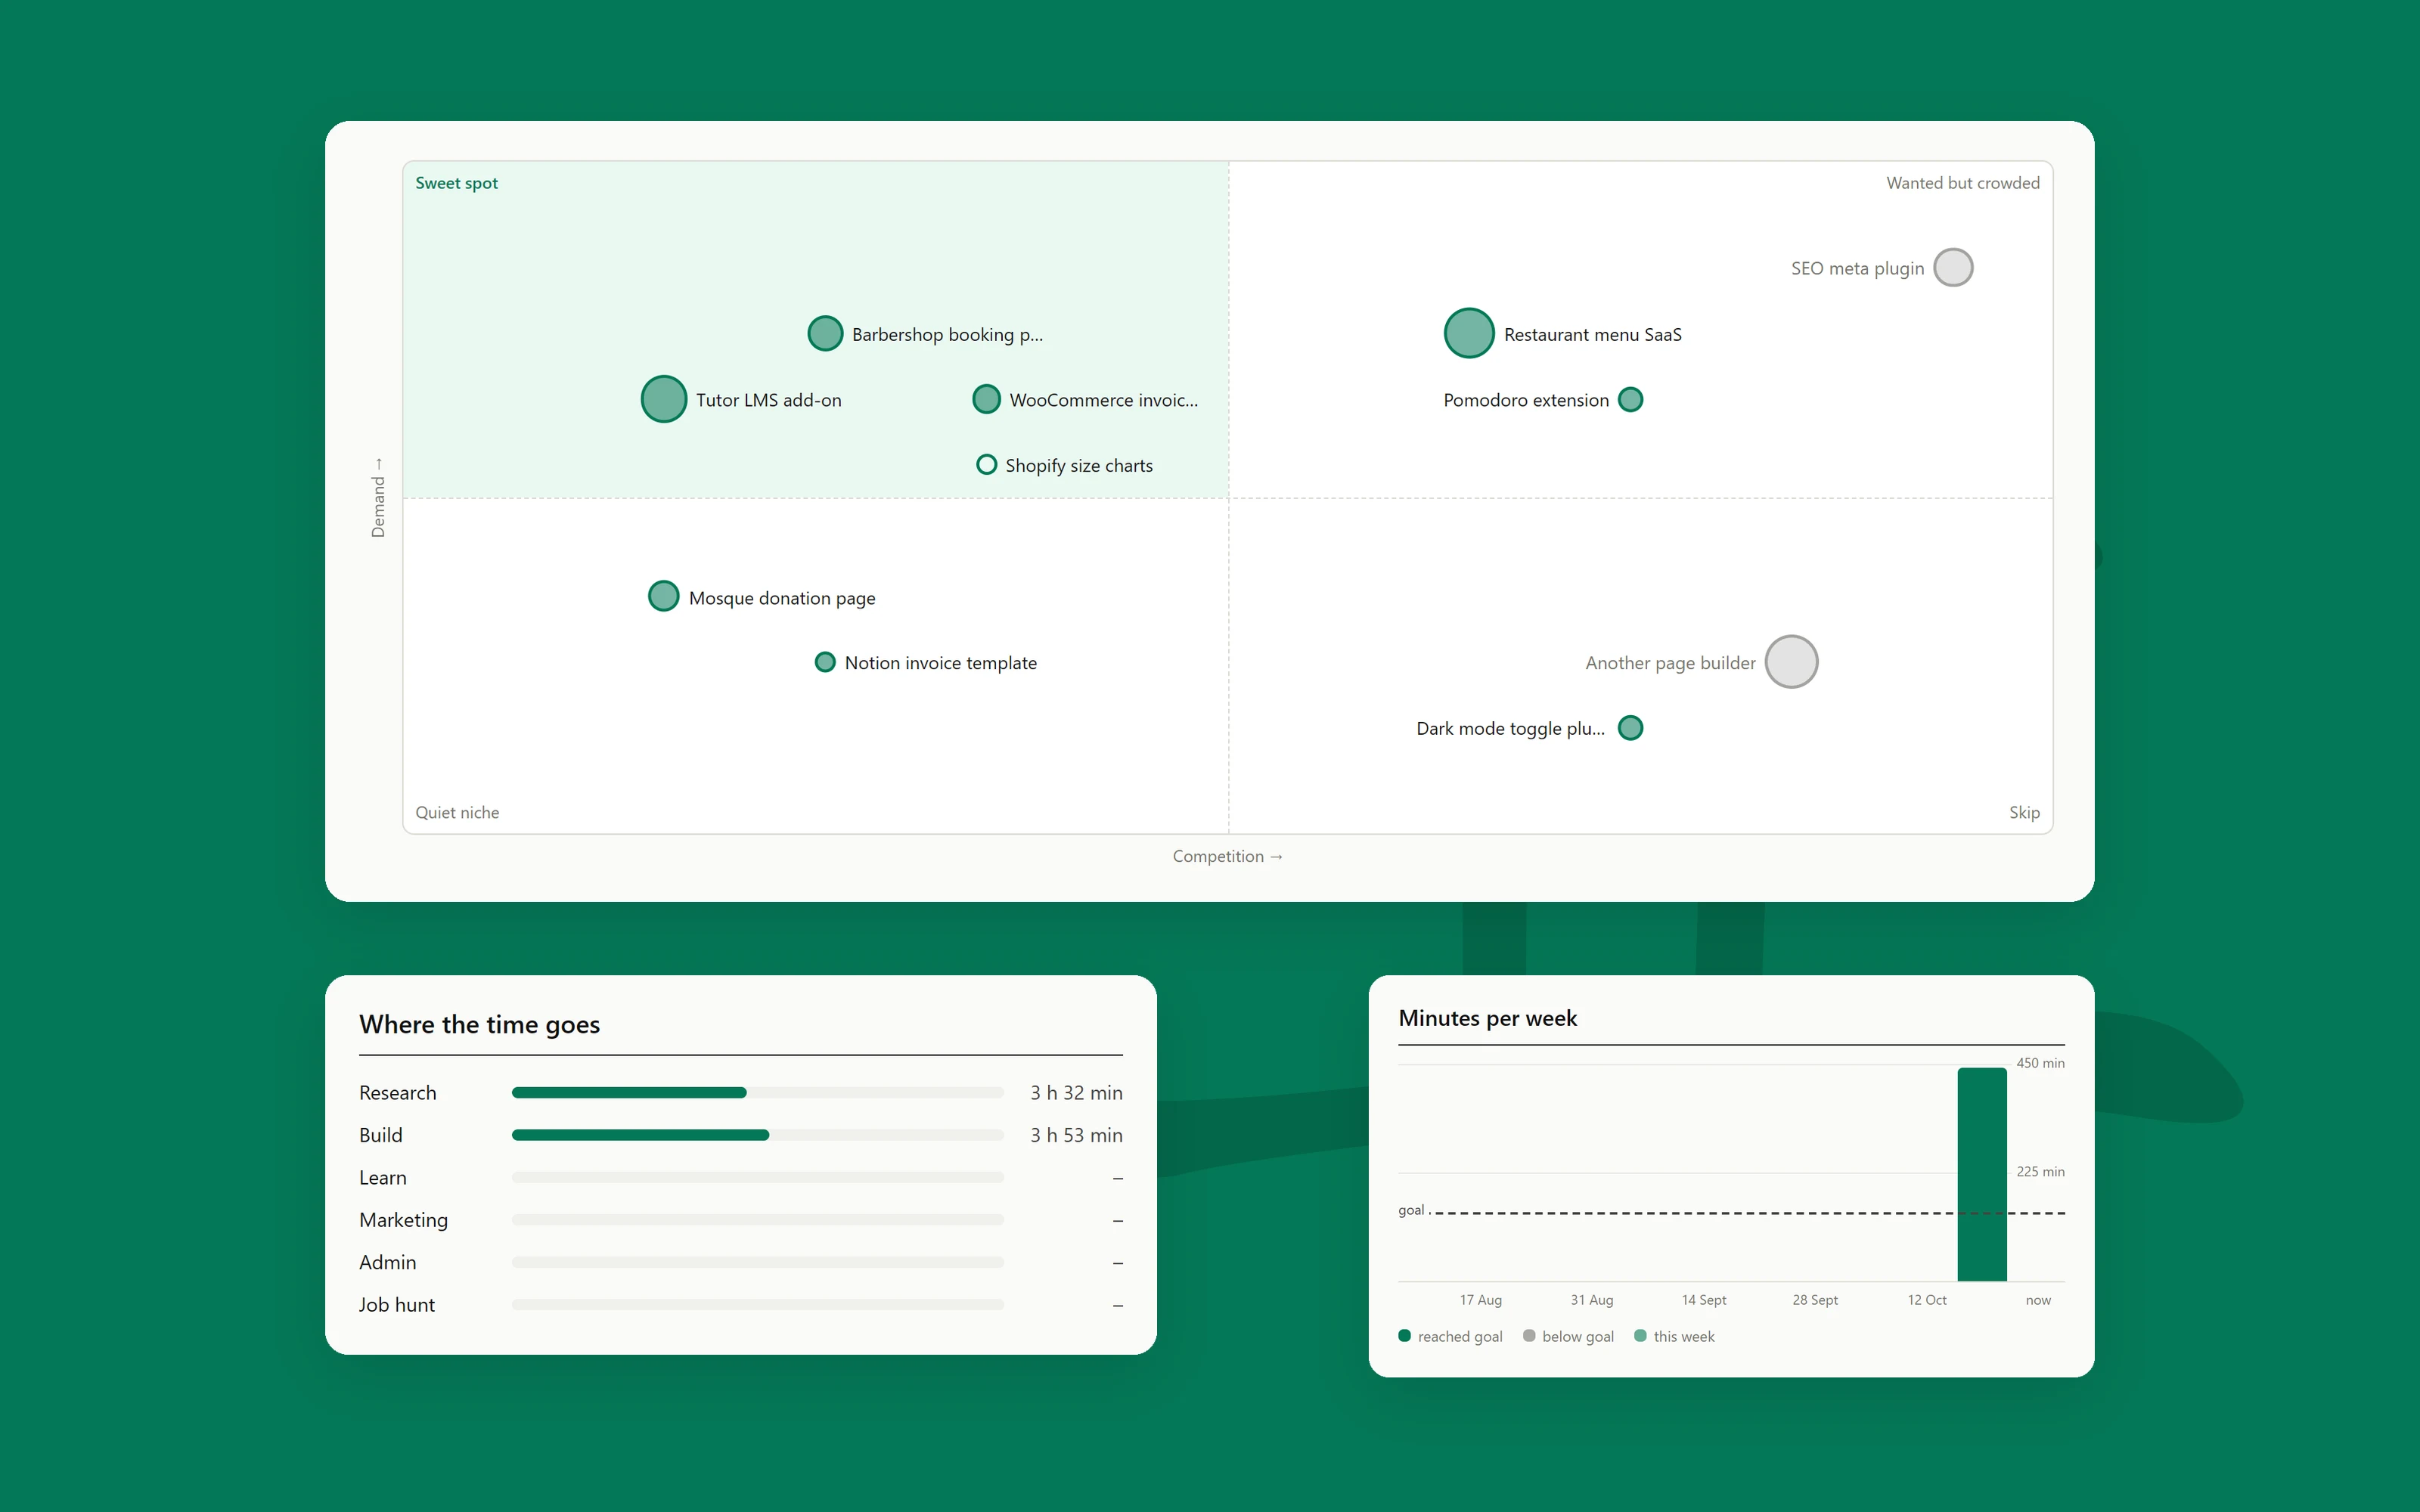Click the WooCommerce invoice bubble
The image size is (2420, 1512).
(x=986, y=399)
